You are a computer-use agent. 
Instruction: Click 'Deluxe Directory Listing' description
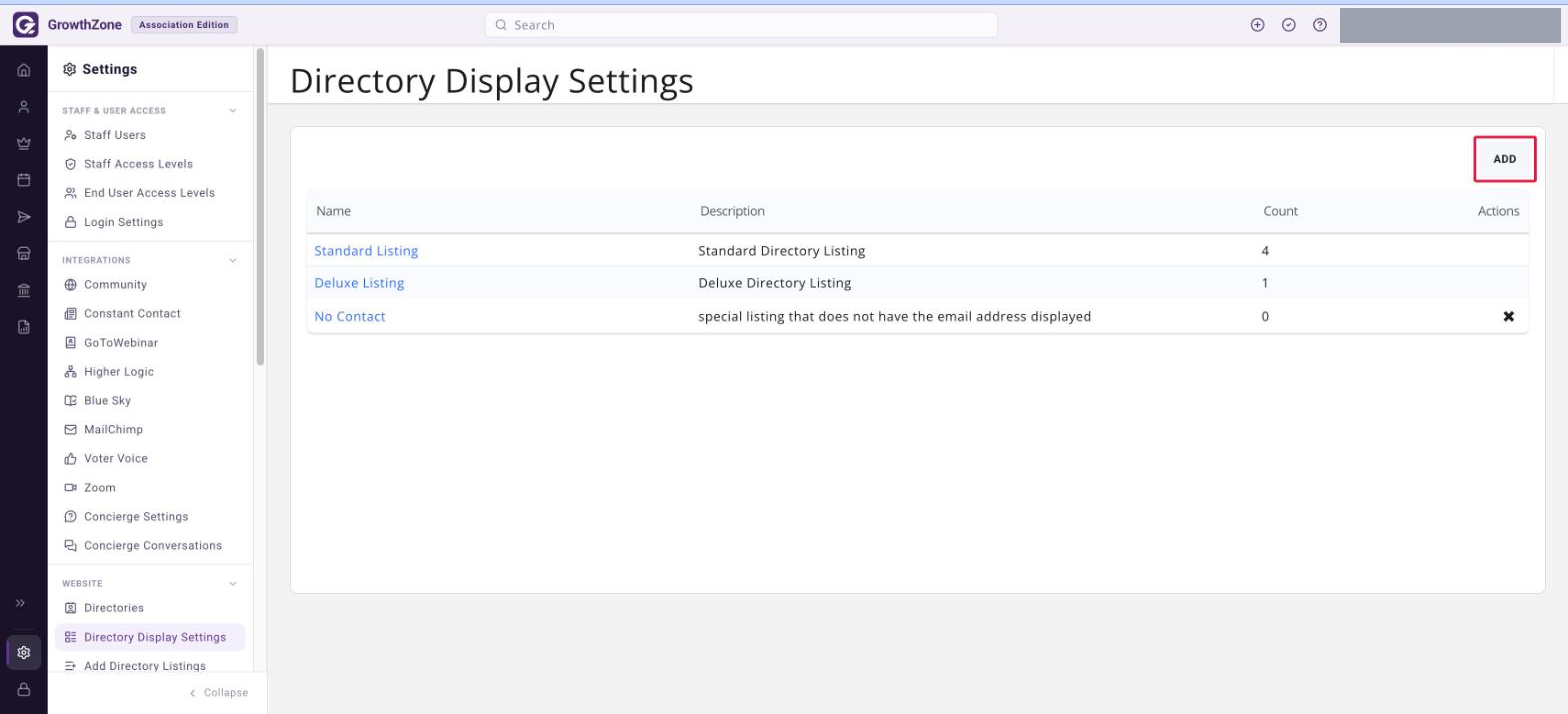point(775,283)
